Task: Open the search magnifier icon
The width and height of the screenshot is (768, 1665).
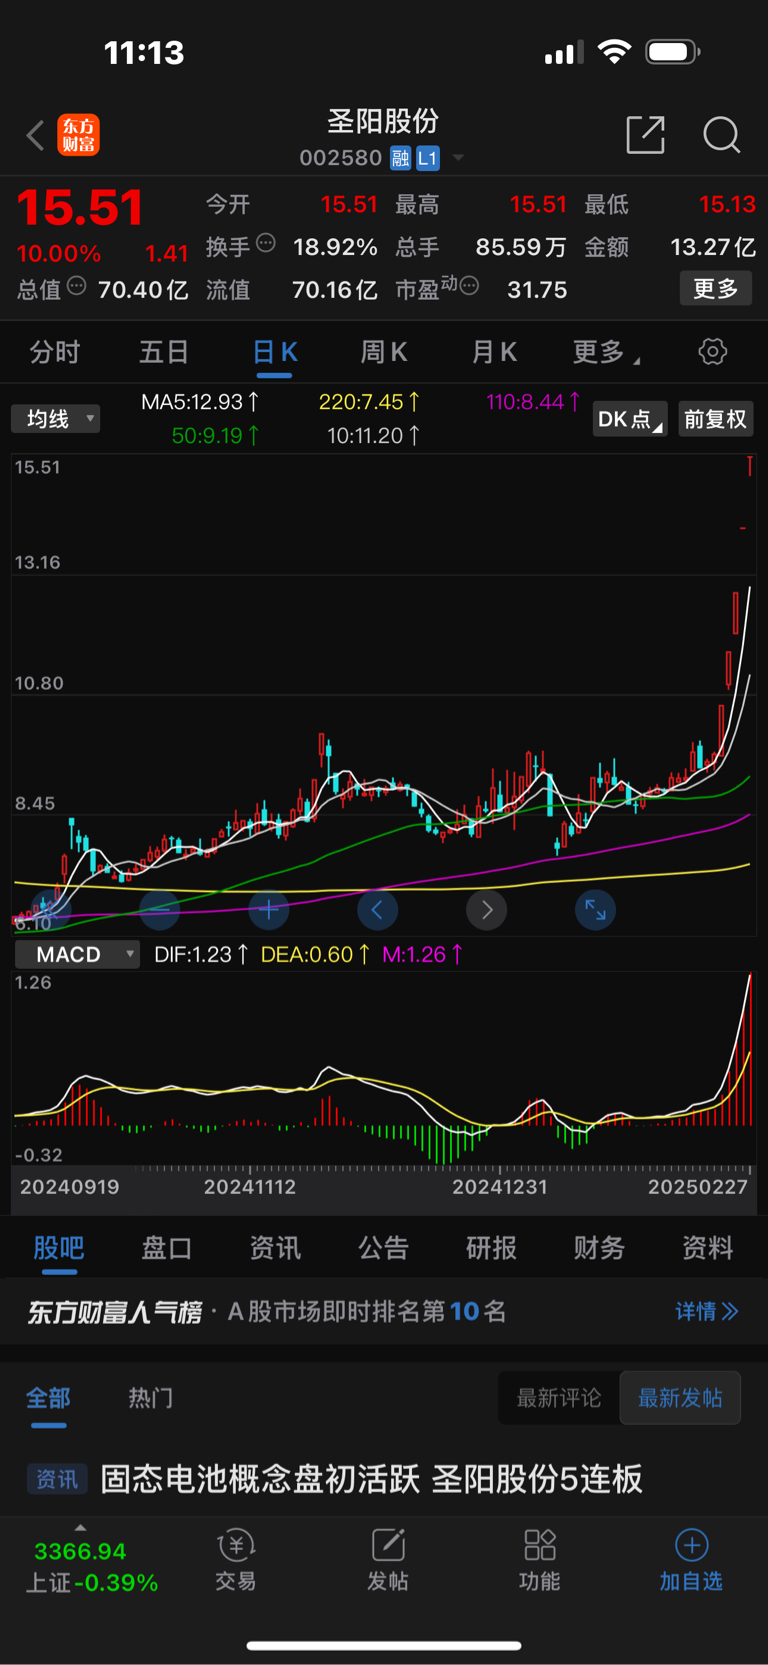Action: (x=721, y=134)
